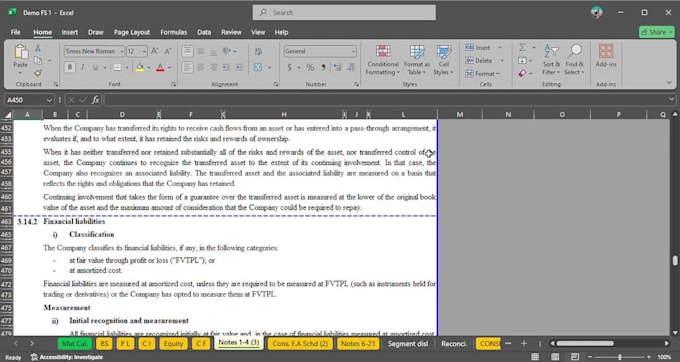
Task: Increase font size with the larger A
Action: (x=154, y=51)
